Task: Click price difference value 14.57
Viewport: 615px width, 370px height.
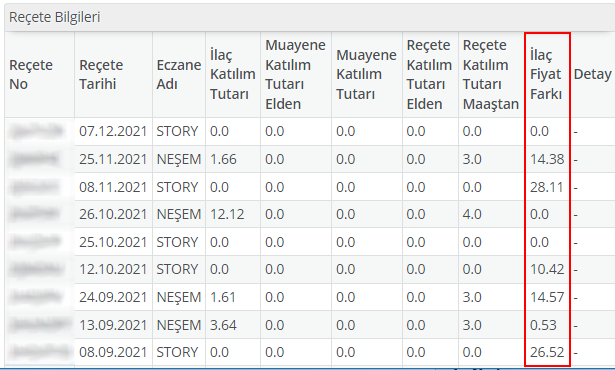Action: click(x=547, y=297)
